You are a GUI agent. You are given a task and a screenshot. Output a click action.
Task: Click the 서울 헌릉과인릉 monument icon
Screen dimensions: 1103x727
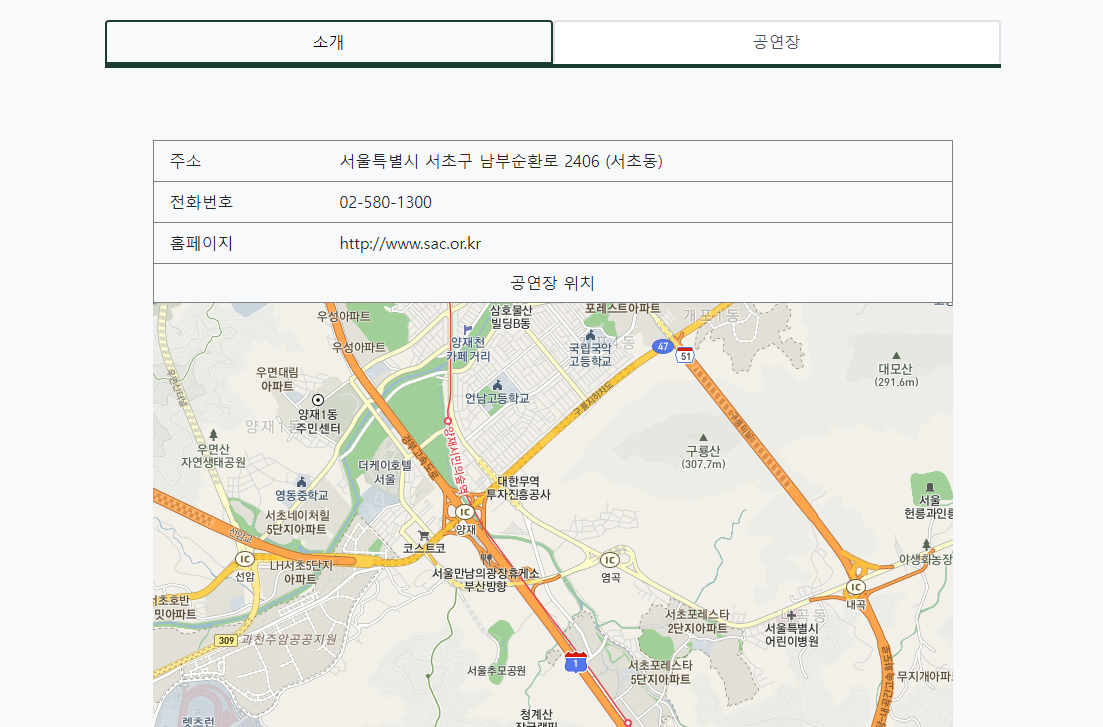tap(929, 487)
